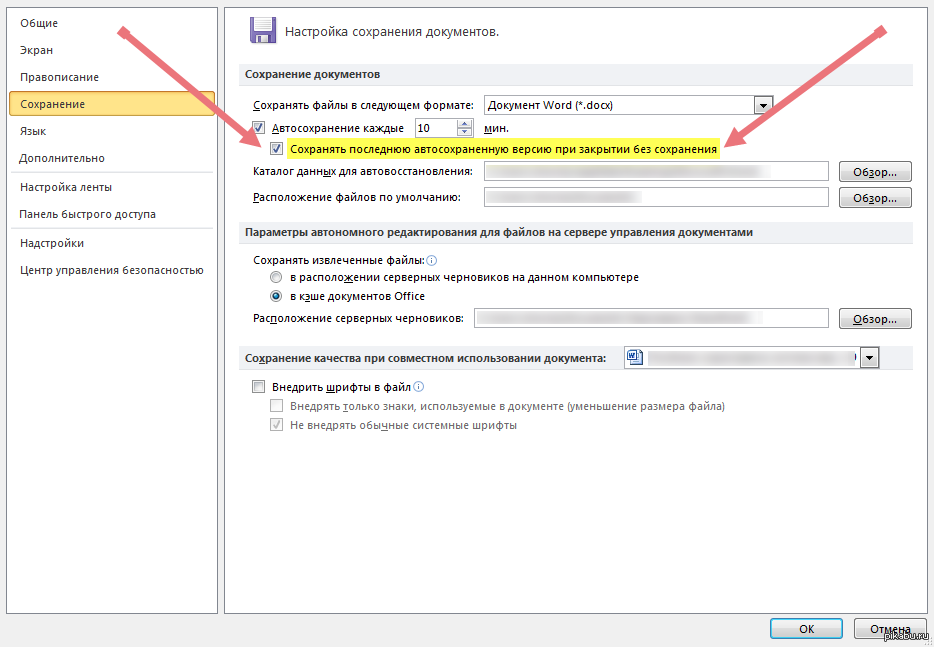Click label Сохранять файлы в следующем формате
Image resolution: width=934 pixels, height=647 pixels.
[x=363, y=105]
